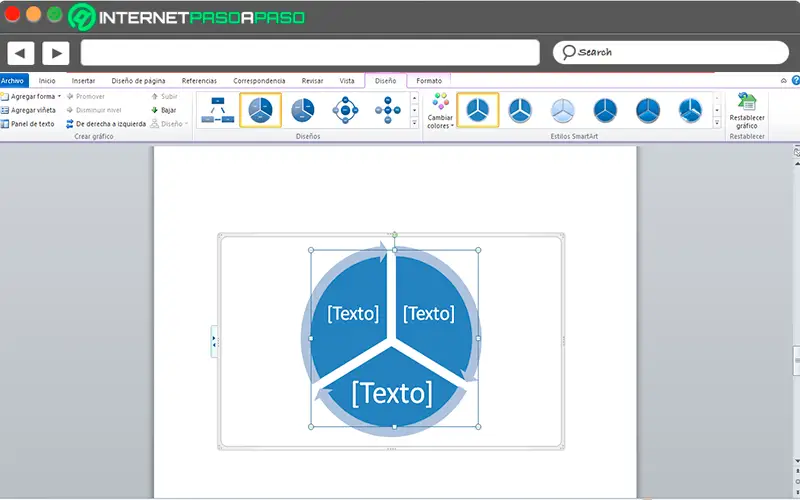
Task: Switch to the Insertar tab
Action: [x=83, y=81]
